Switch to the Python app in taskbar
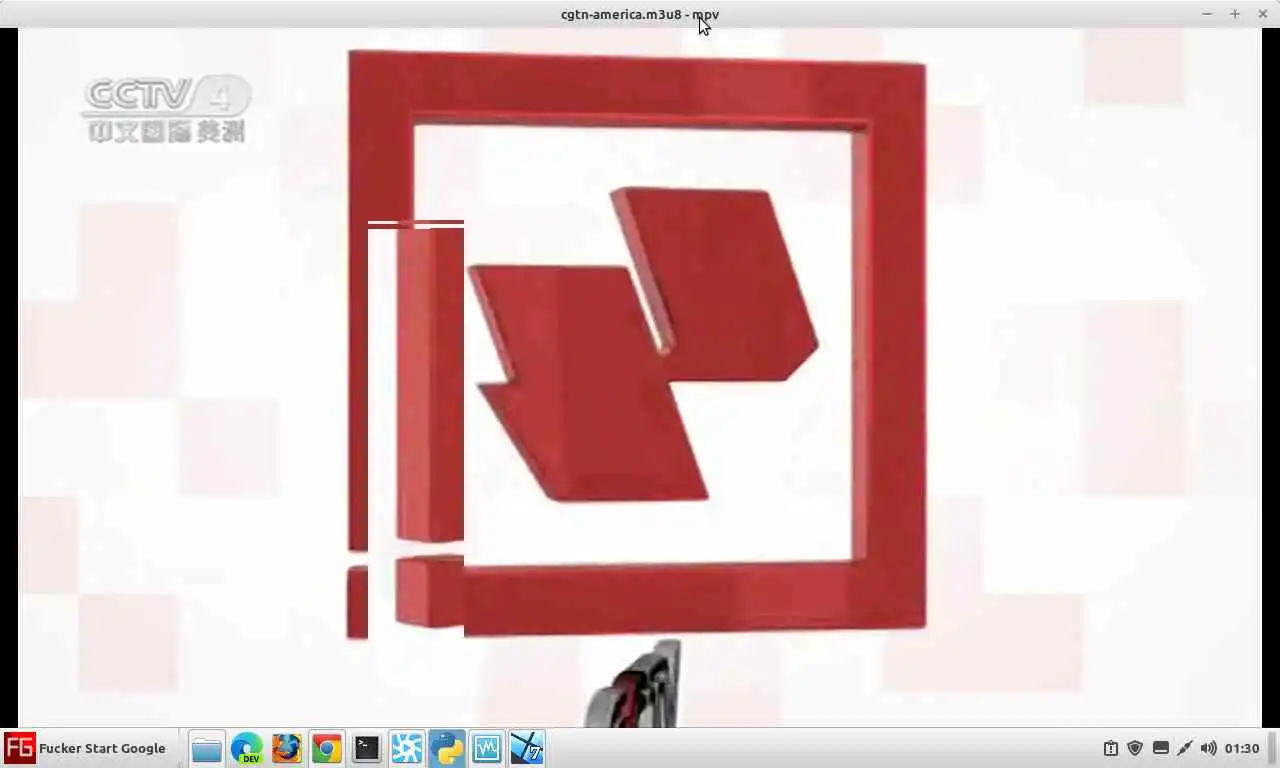1280x768 pixels. (447, 748)
